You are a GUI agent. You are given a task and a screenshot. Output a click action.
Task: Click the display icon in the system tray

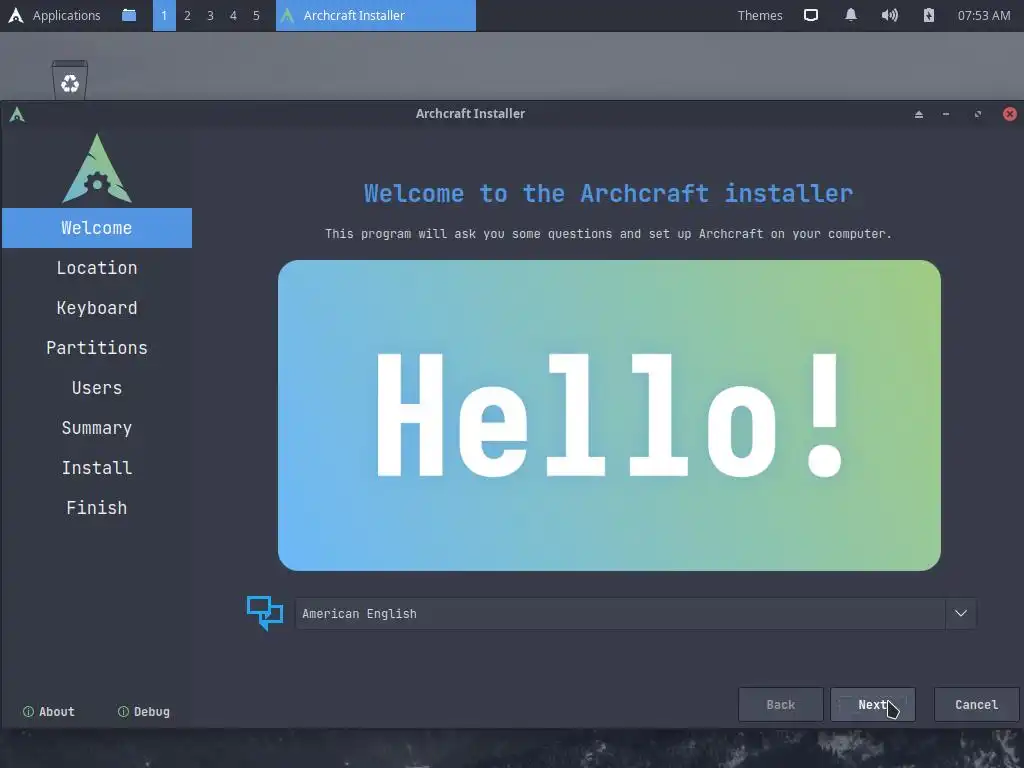(810, 15)
